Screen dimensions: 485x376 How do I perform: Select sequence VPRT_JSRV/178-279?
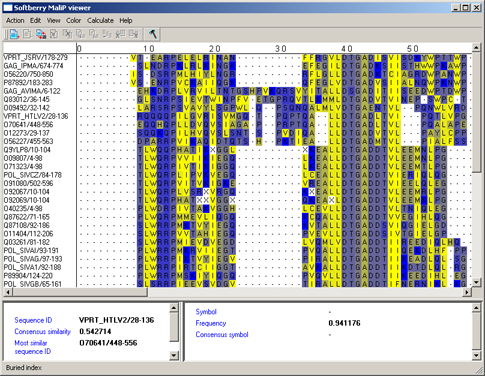tap(35, 57)
